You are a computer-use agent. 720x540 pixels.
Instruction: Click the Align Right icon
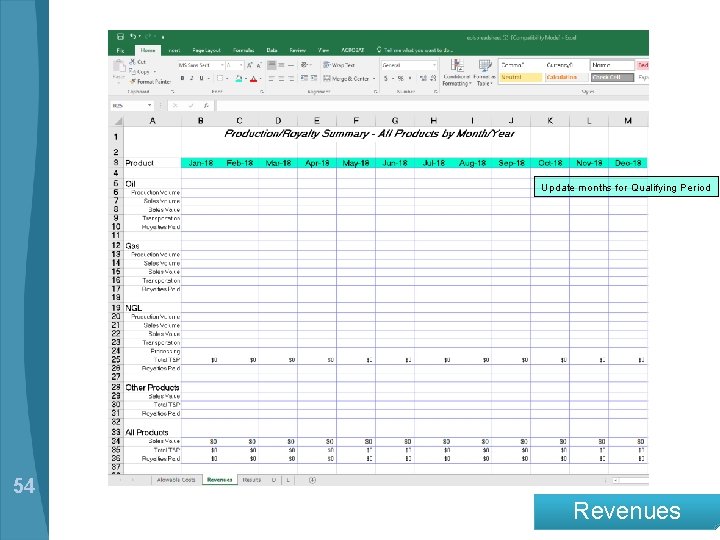291,79
